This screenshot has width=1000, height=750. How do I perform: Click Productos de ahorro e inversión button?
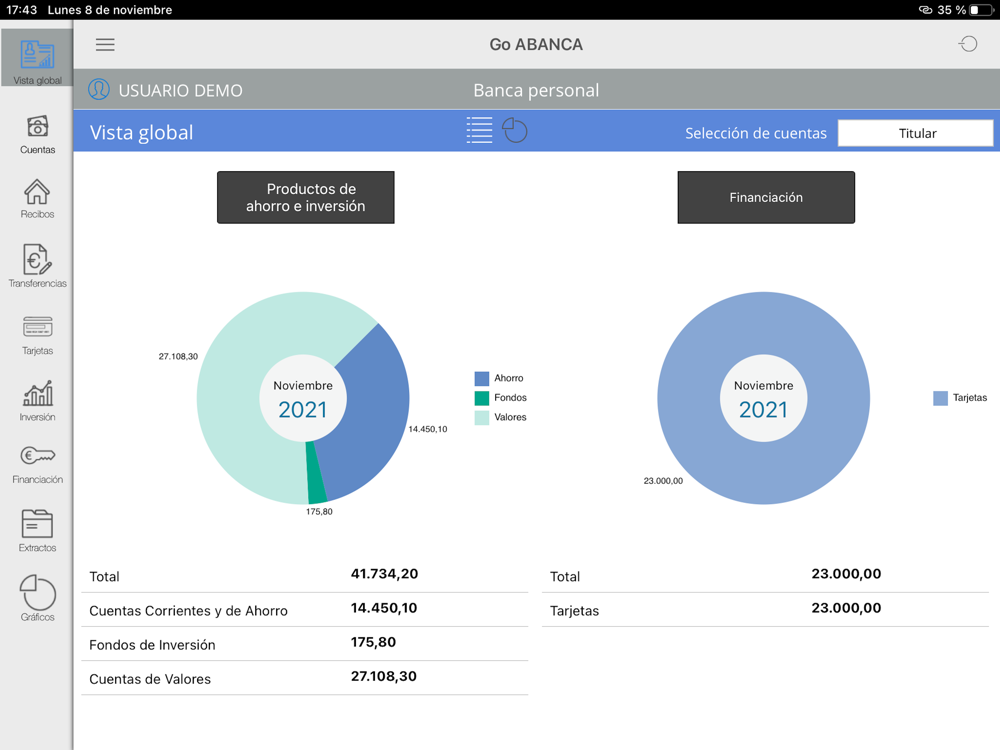point(305,197)
